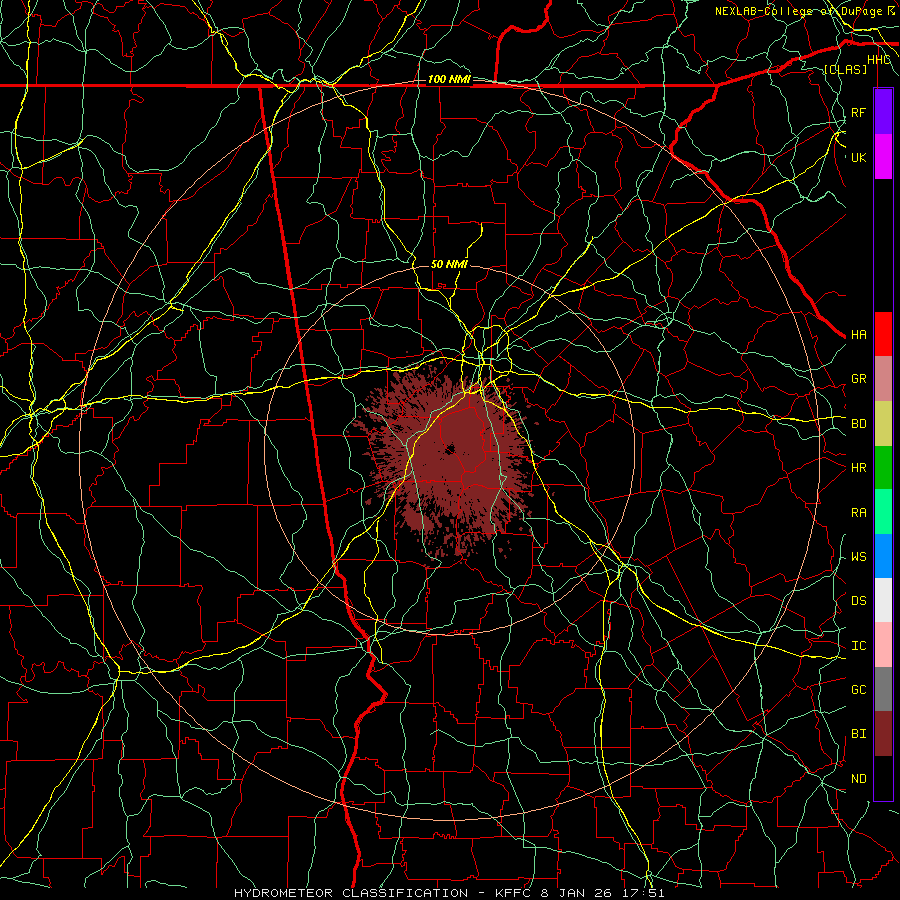The height and width of the screenshot is (900, 900).
Task: Click the BD legend label
Action: pyautogui.click(x=858, y=424)
